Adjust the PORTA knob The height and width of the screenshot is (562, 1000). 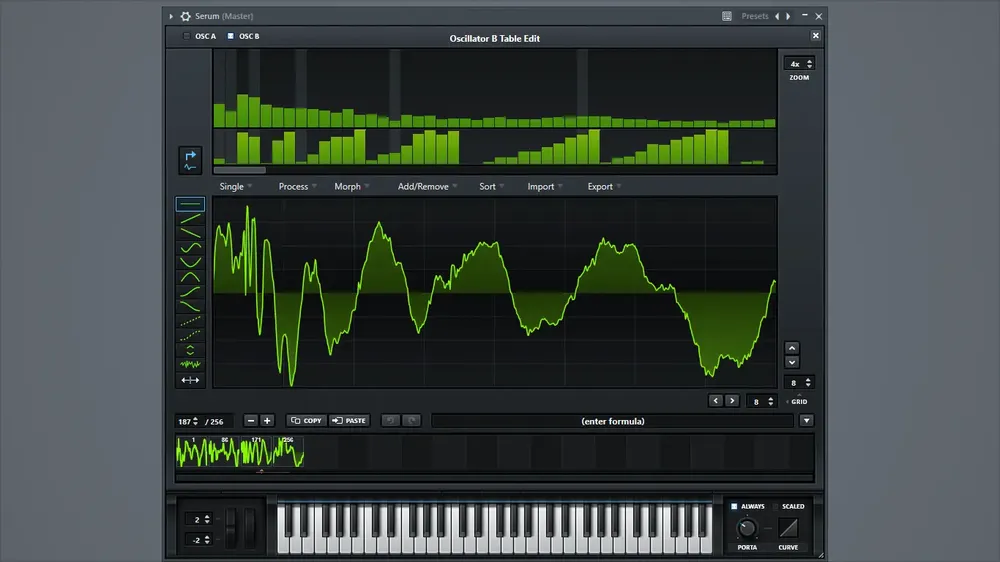(x=747, y=528)
